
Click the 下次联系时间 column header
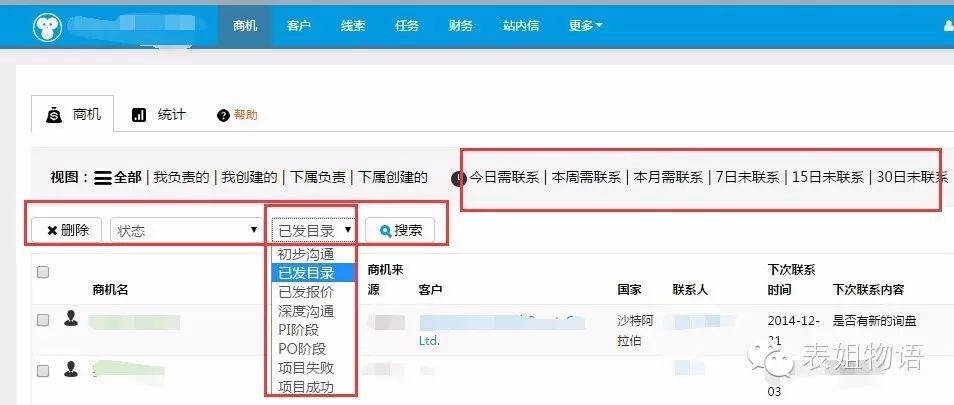pyautogui.click(x=791, y=279)
